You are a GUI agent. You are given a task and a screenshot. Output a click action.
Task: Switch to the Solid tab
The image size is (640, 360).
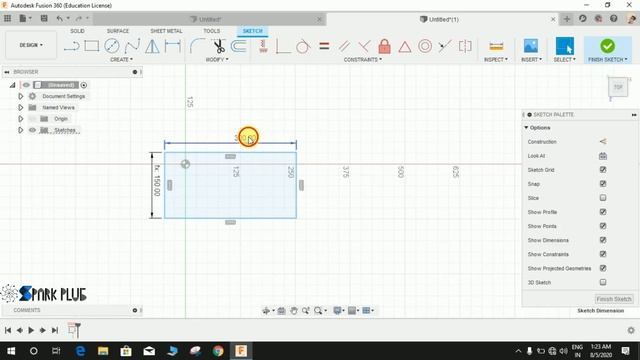77,31
